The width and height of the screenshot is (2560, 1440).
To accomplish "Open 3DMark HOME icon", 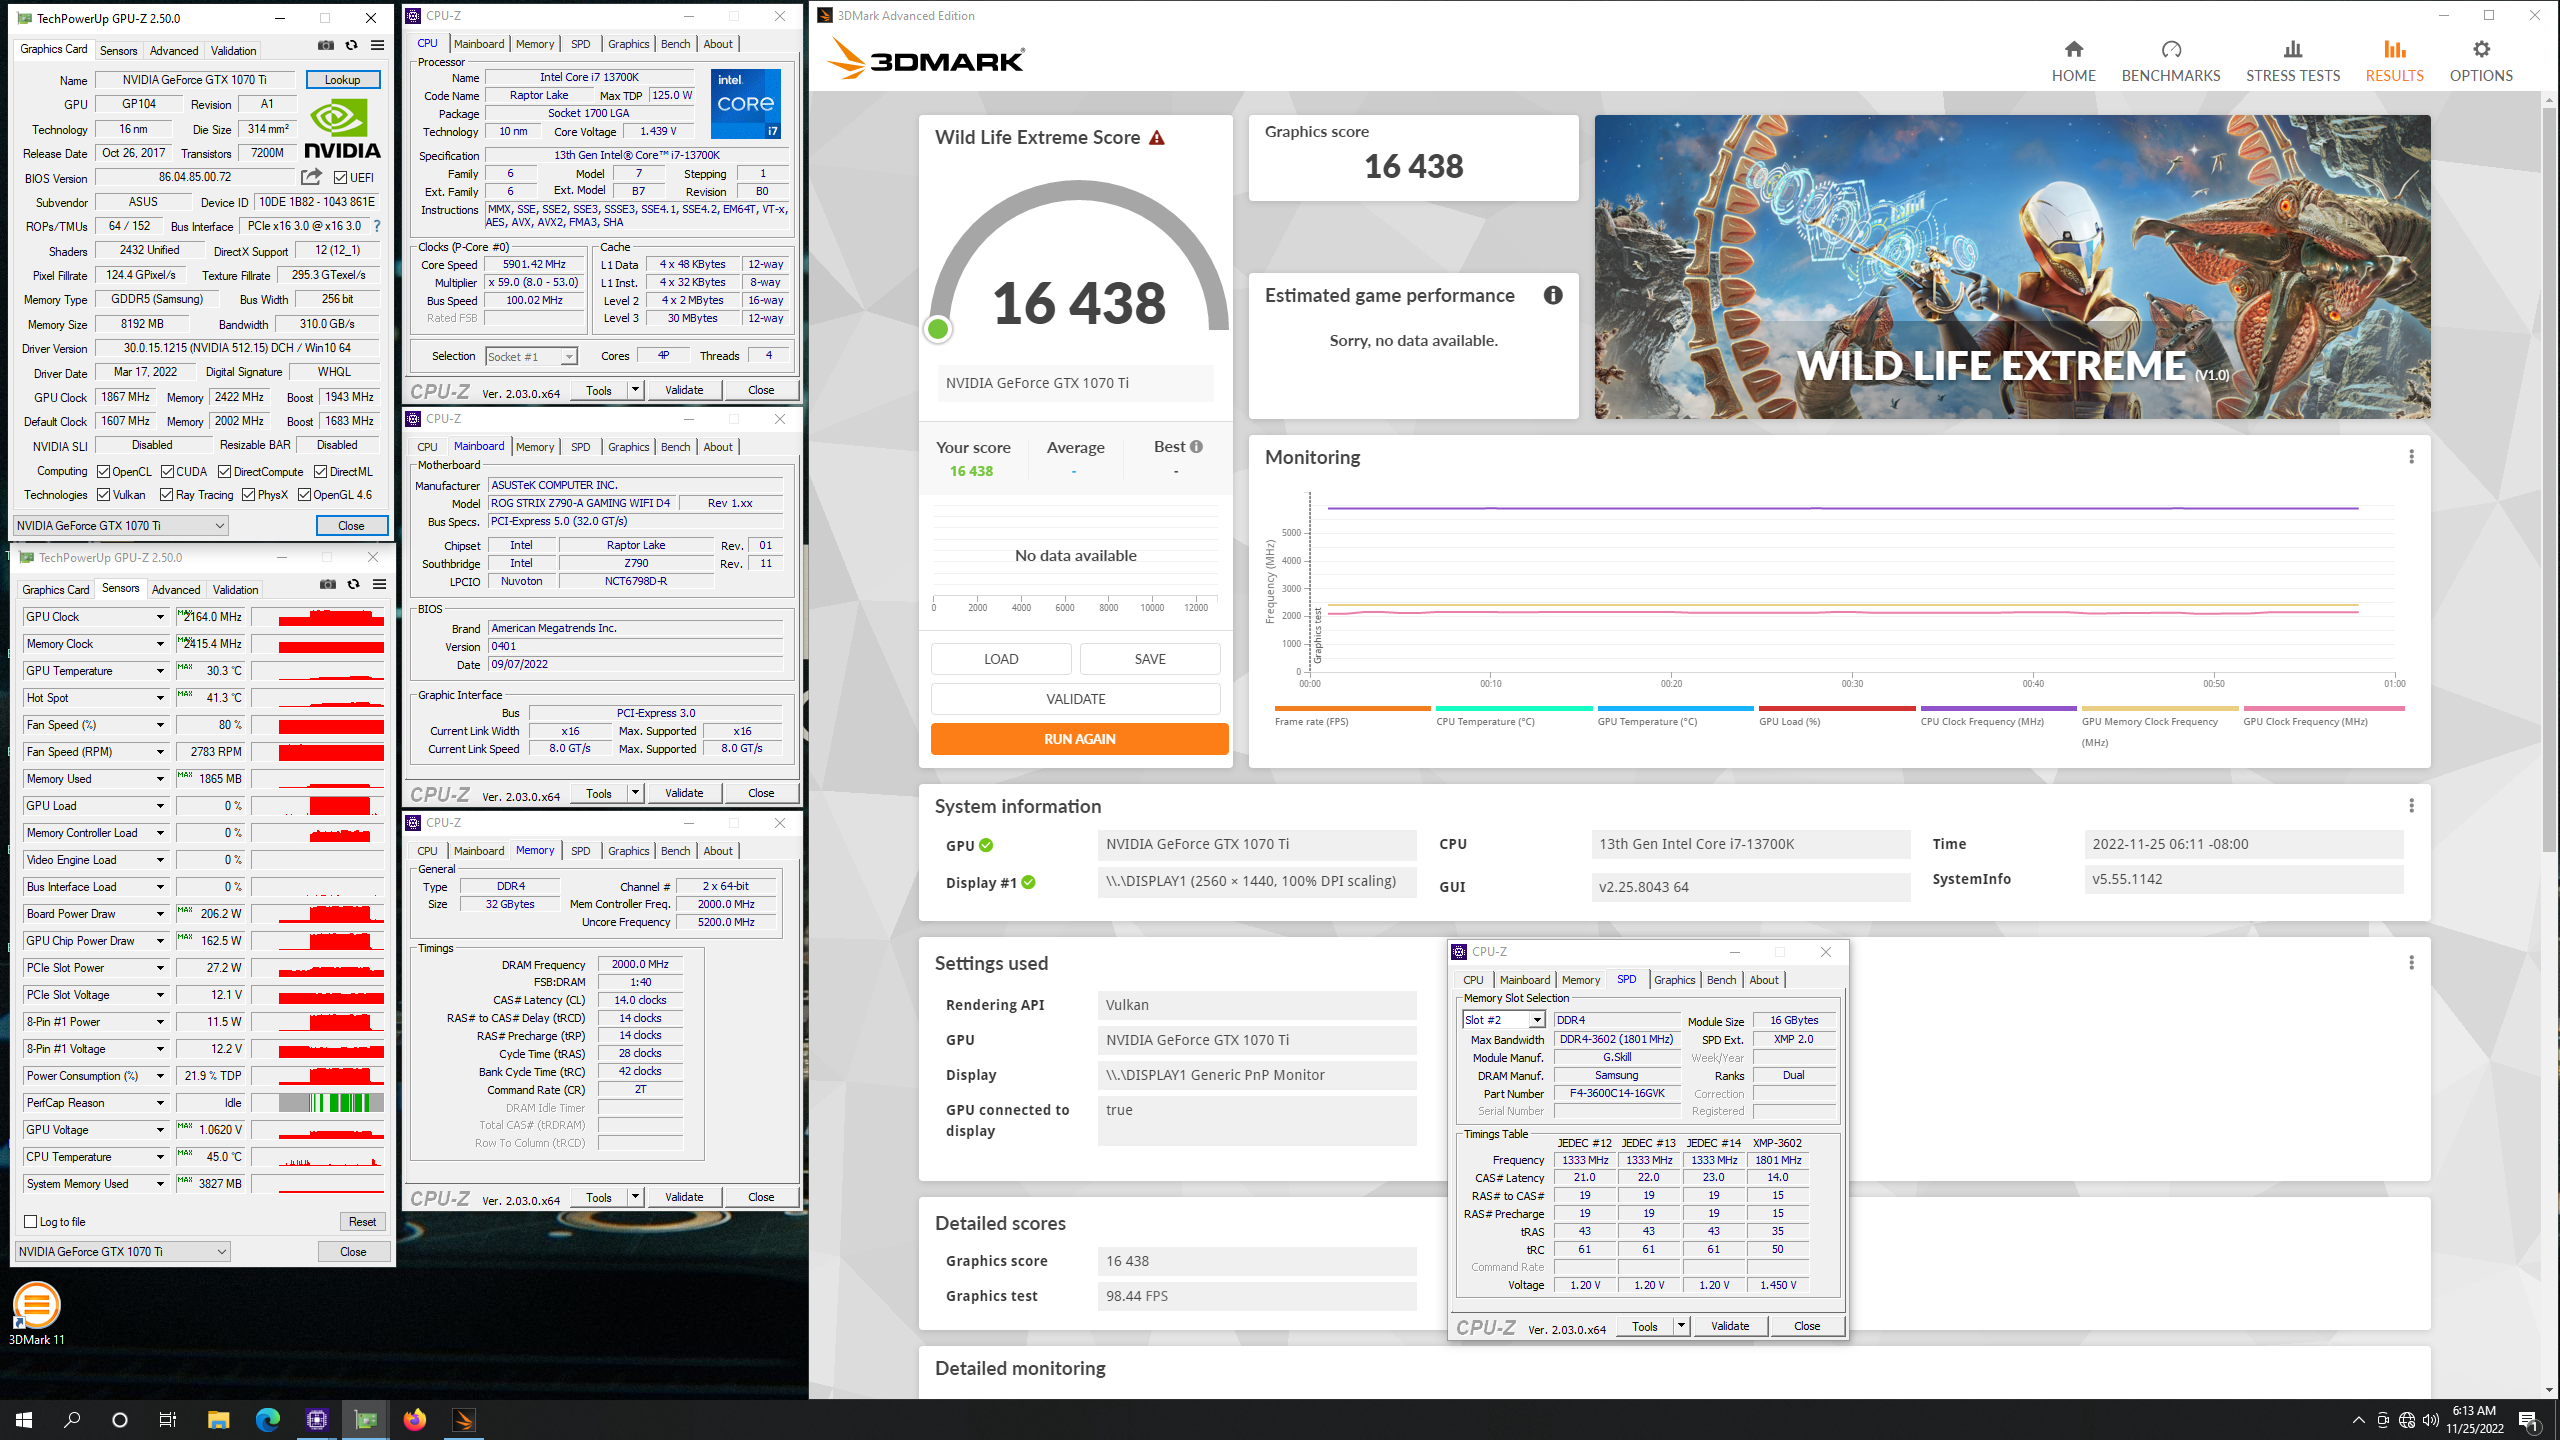I will (x=2073, y=49).
